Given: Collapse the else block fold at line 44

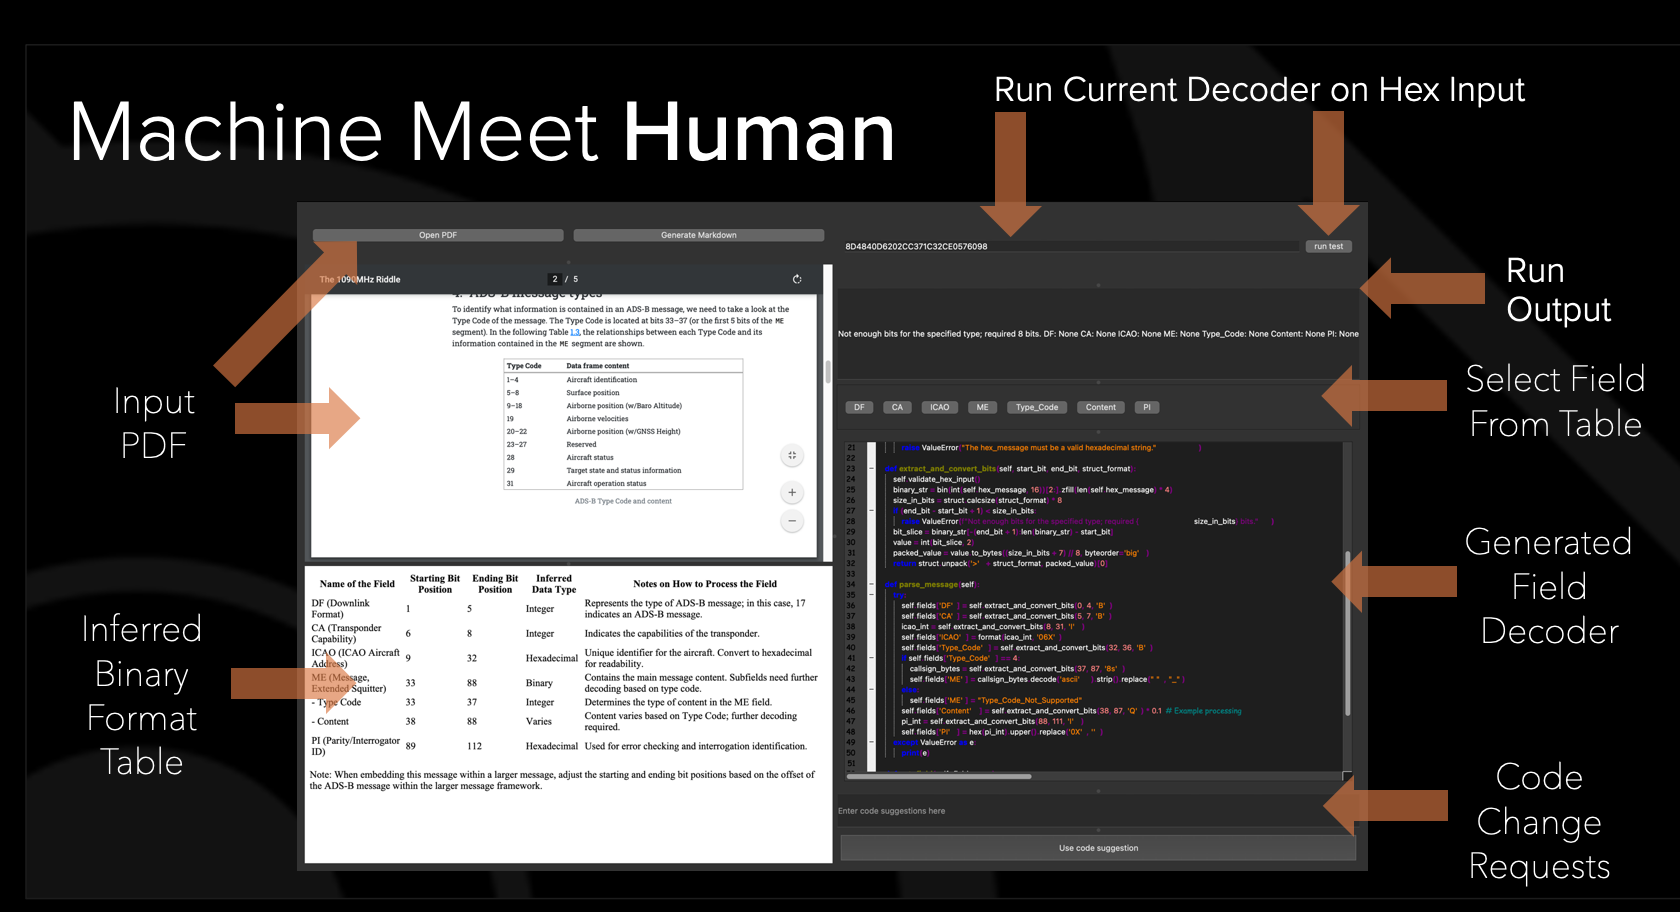Looking at the screenshot, I should (x=872, y=689).
